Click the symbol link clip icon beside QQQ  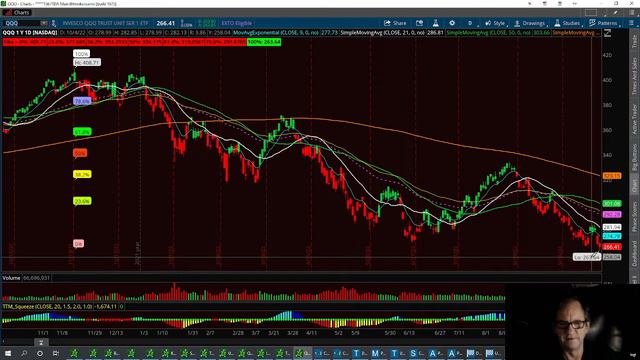53,23
